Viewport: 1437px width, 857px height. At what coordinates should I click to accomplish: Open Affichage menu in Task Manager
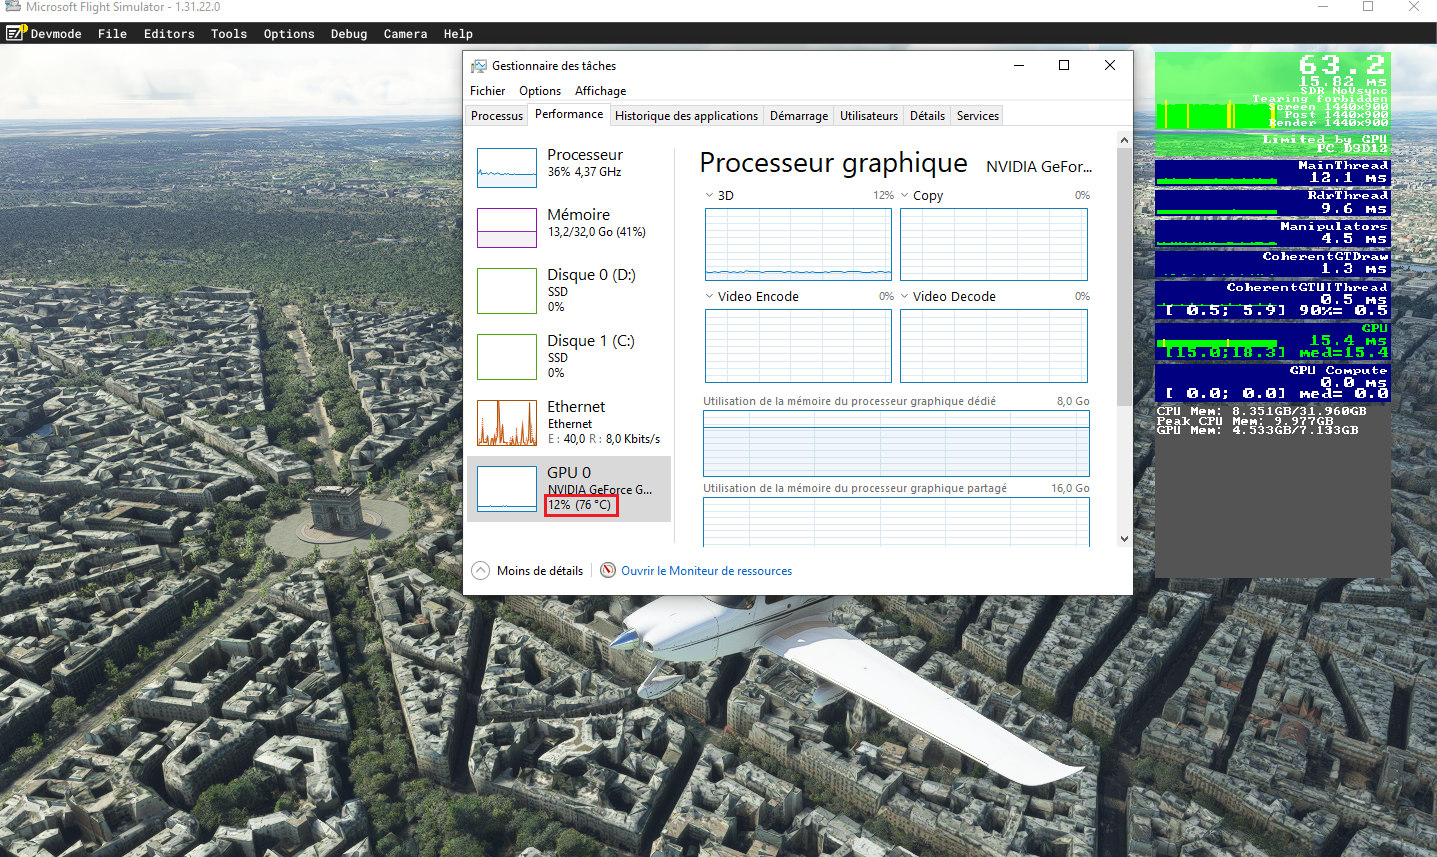click(x=600, y=91)
